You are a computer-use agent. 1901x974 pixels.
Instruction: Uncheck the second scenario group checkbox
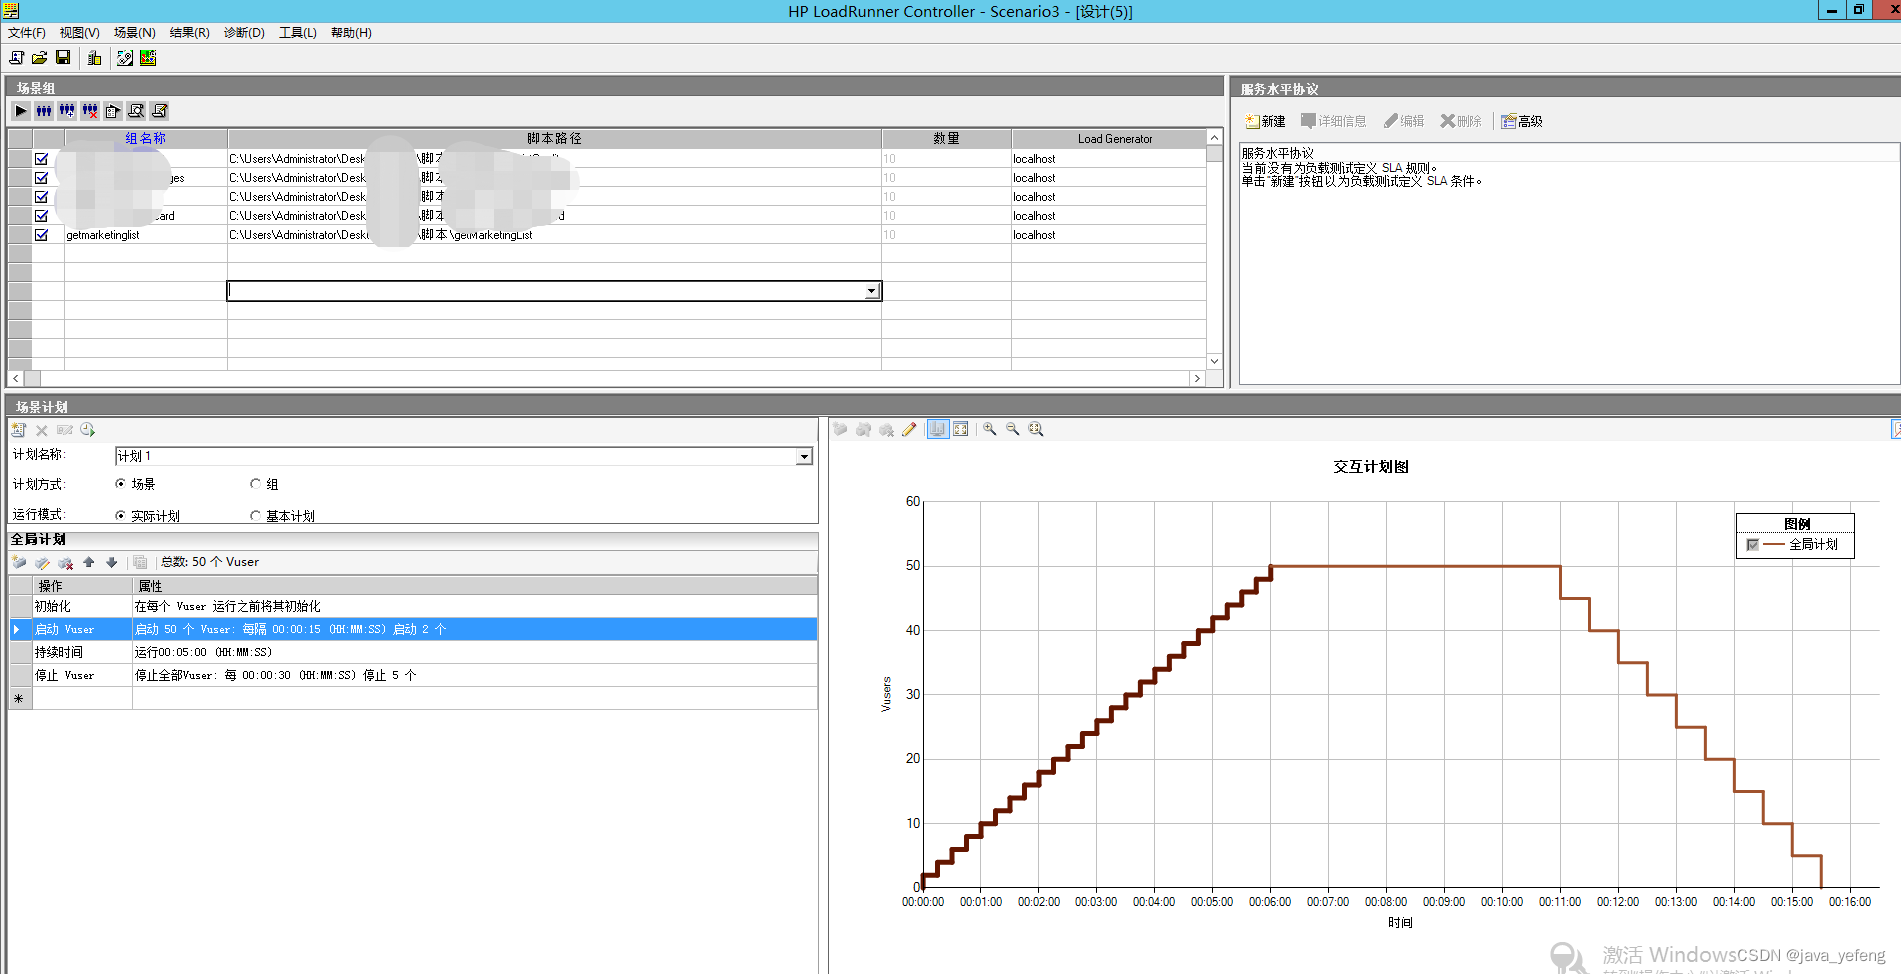[x=41, y=178]
